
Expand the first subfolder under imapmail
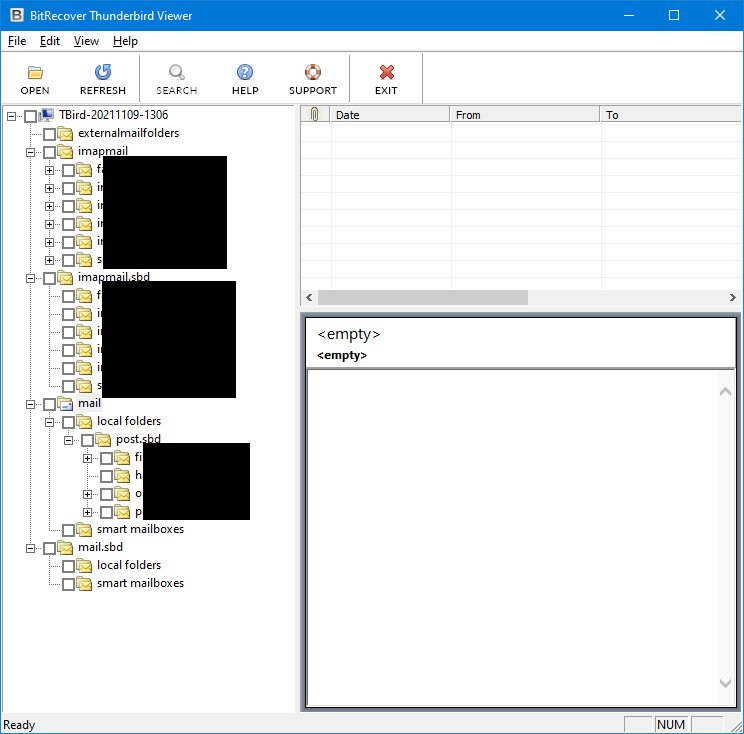coord(49,170)
